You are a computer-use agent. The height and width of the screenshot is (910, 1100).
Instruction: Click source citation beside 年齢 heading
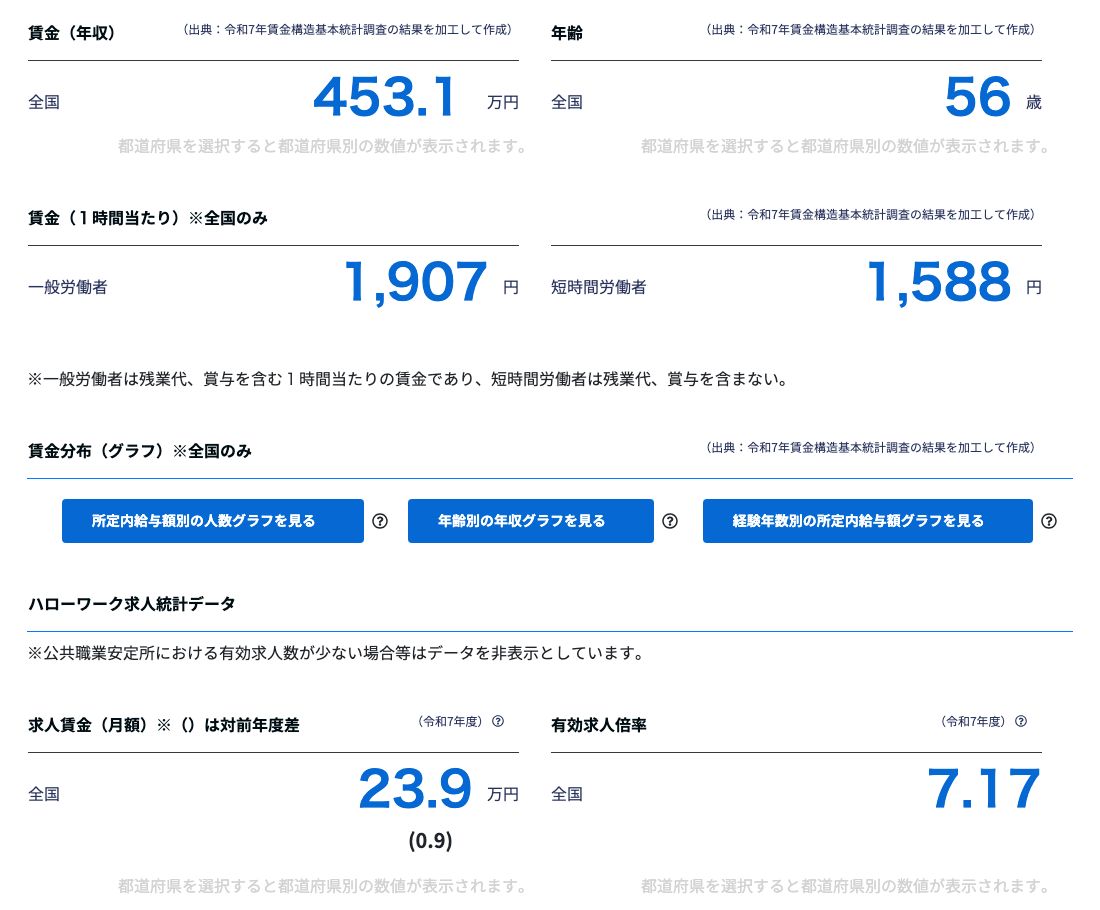(x=871, y=29)
